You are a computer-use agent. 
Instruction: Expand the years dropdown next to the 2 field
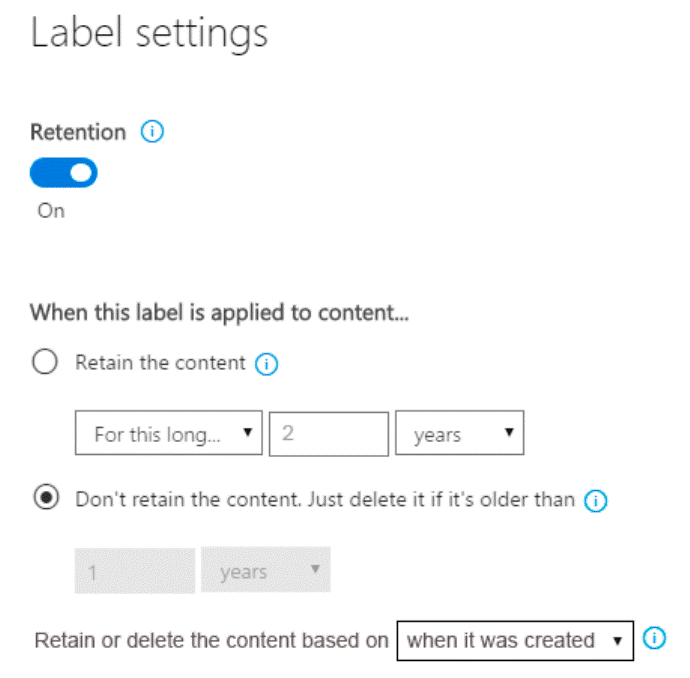(460, 434)
